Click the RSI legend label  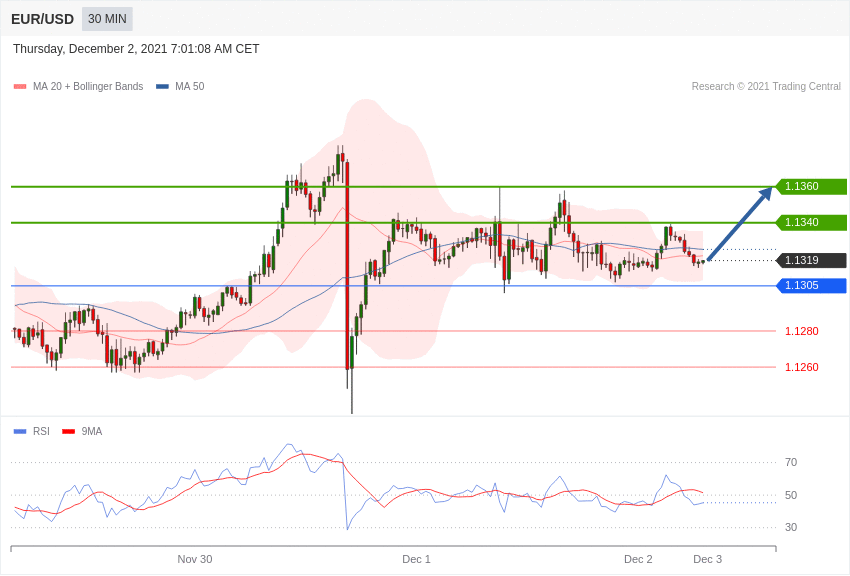point(41,431)
